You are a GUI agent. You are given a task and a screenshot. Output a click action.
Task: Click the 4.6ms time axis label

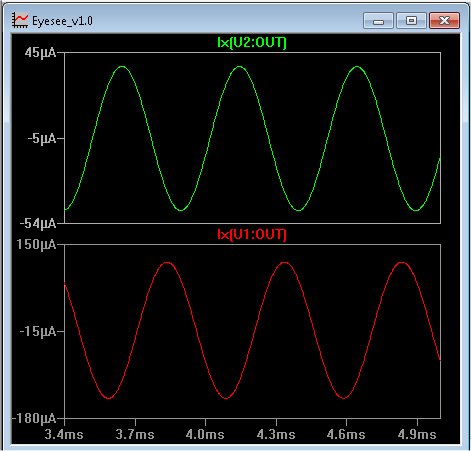[346, 434]
